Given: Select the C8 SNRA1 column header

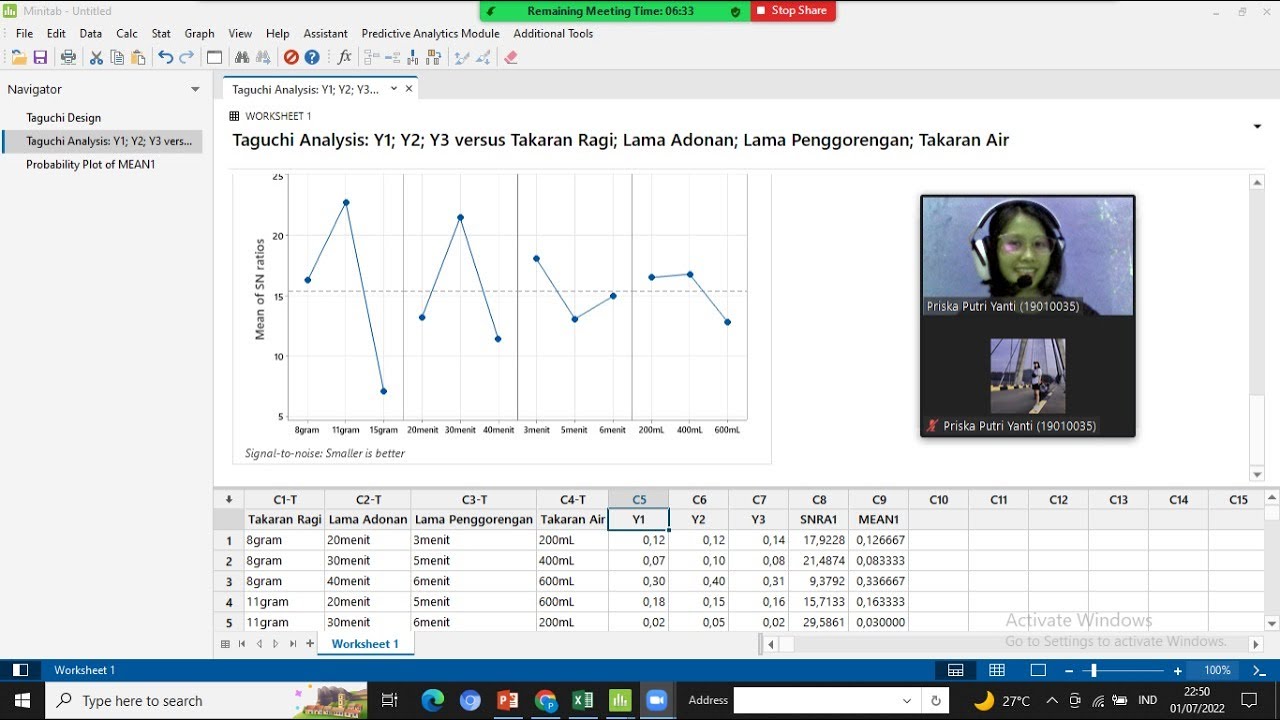Looking at the screenshot, I should point(819,500).
